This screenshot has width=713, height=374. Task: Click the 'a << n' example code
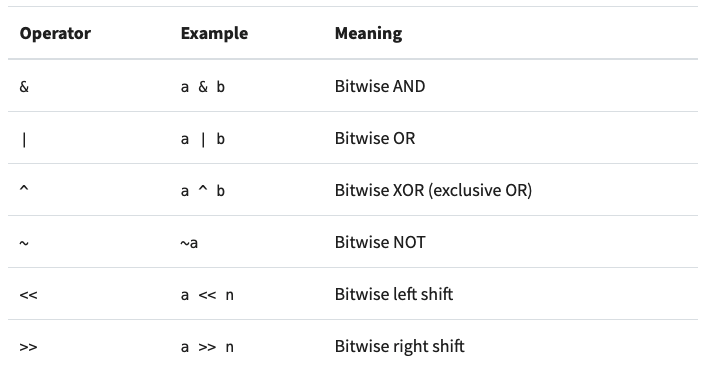tap(207, 295)
